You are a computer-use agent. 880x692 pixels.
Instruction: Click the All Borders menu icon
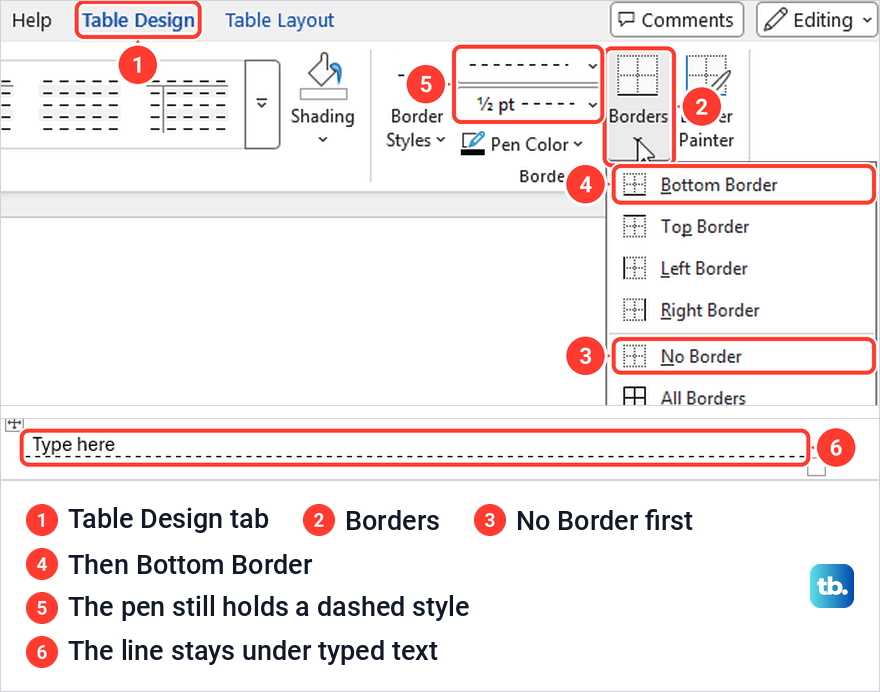tap(635, 396)
